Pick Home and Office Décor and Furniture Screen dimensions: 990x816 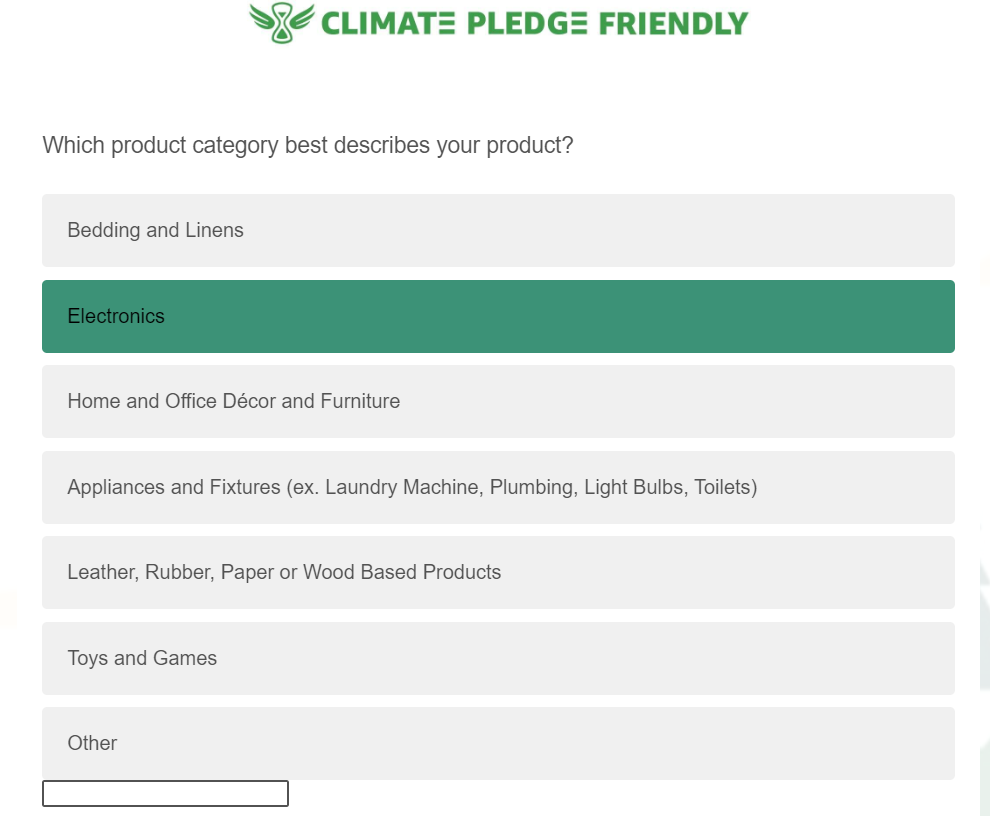[x=498, y=402]
